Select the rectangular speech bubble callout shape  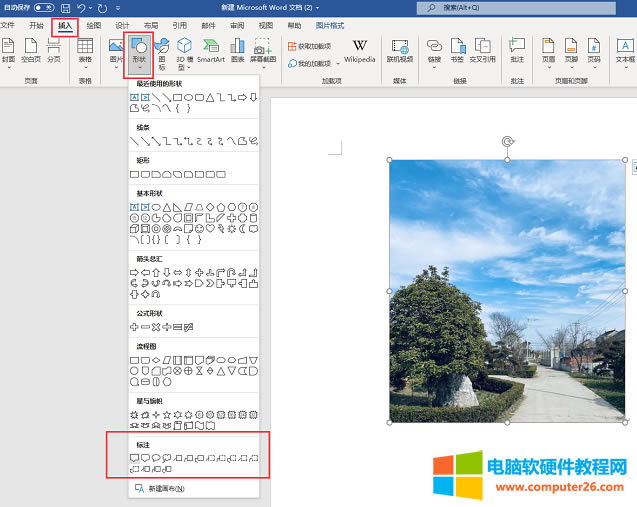click(134, 458)
